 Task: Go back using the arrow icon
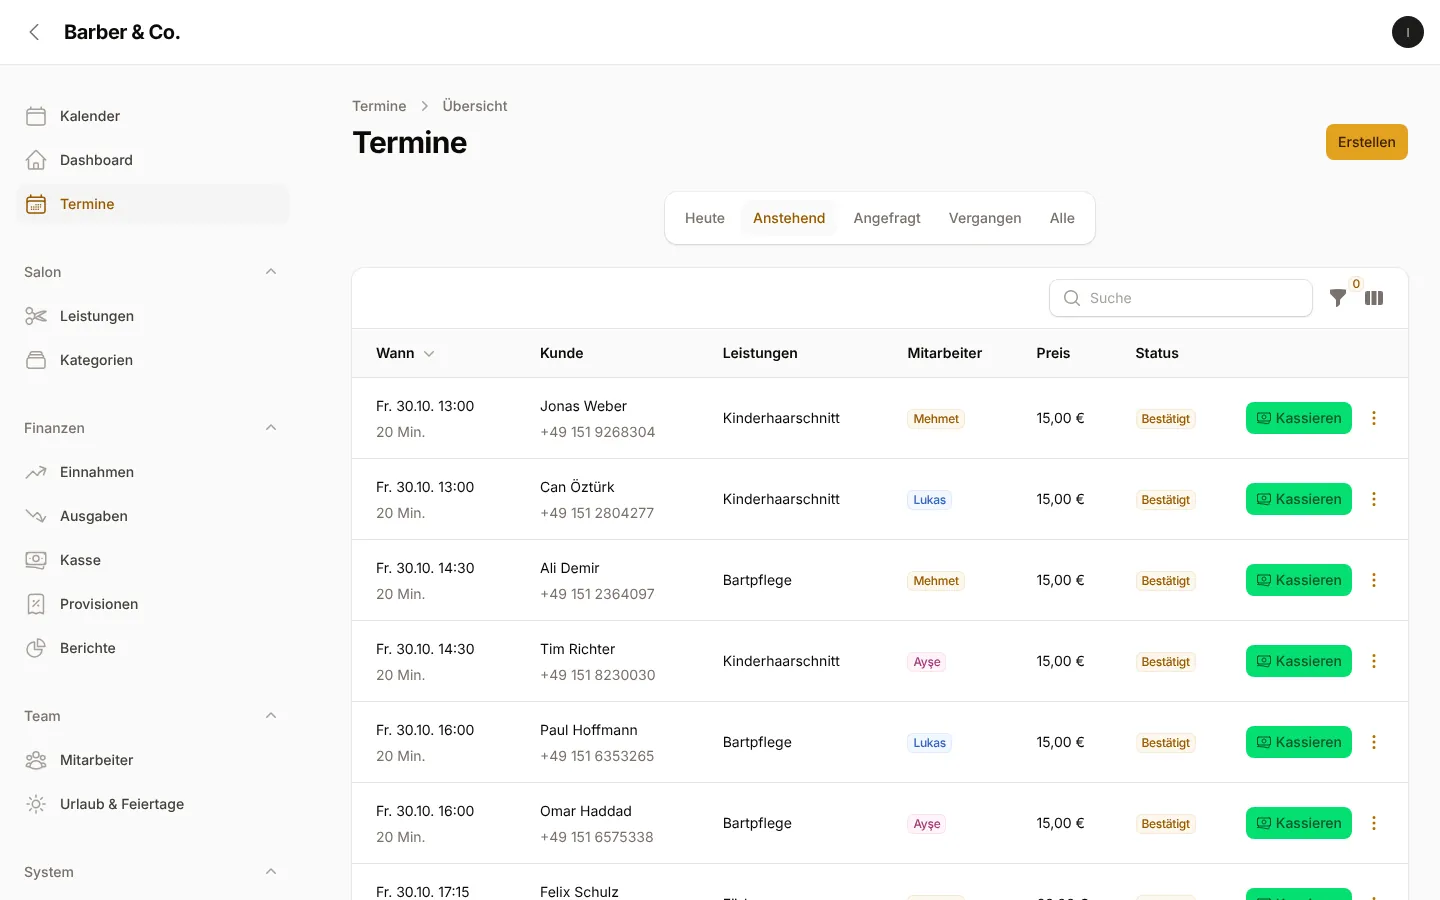coord(34,32)
